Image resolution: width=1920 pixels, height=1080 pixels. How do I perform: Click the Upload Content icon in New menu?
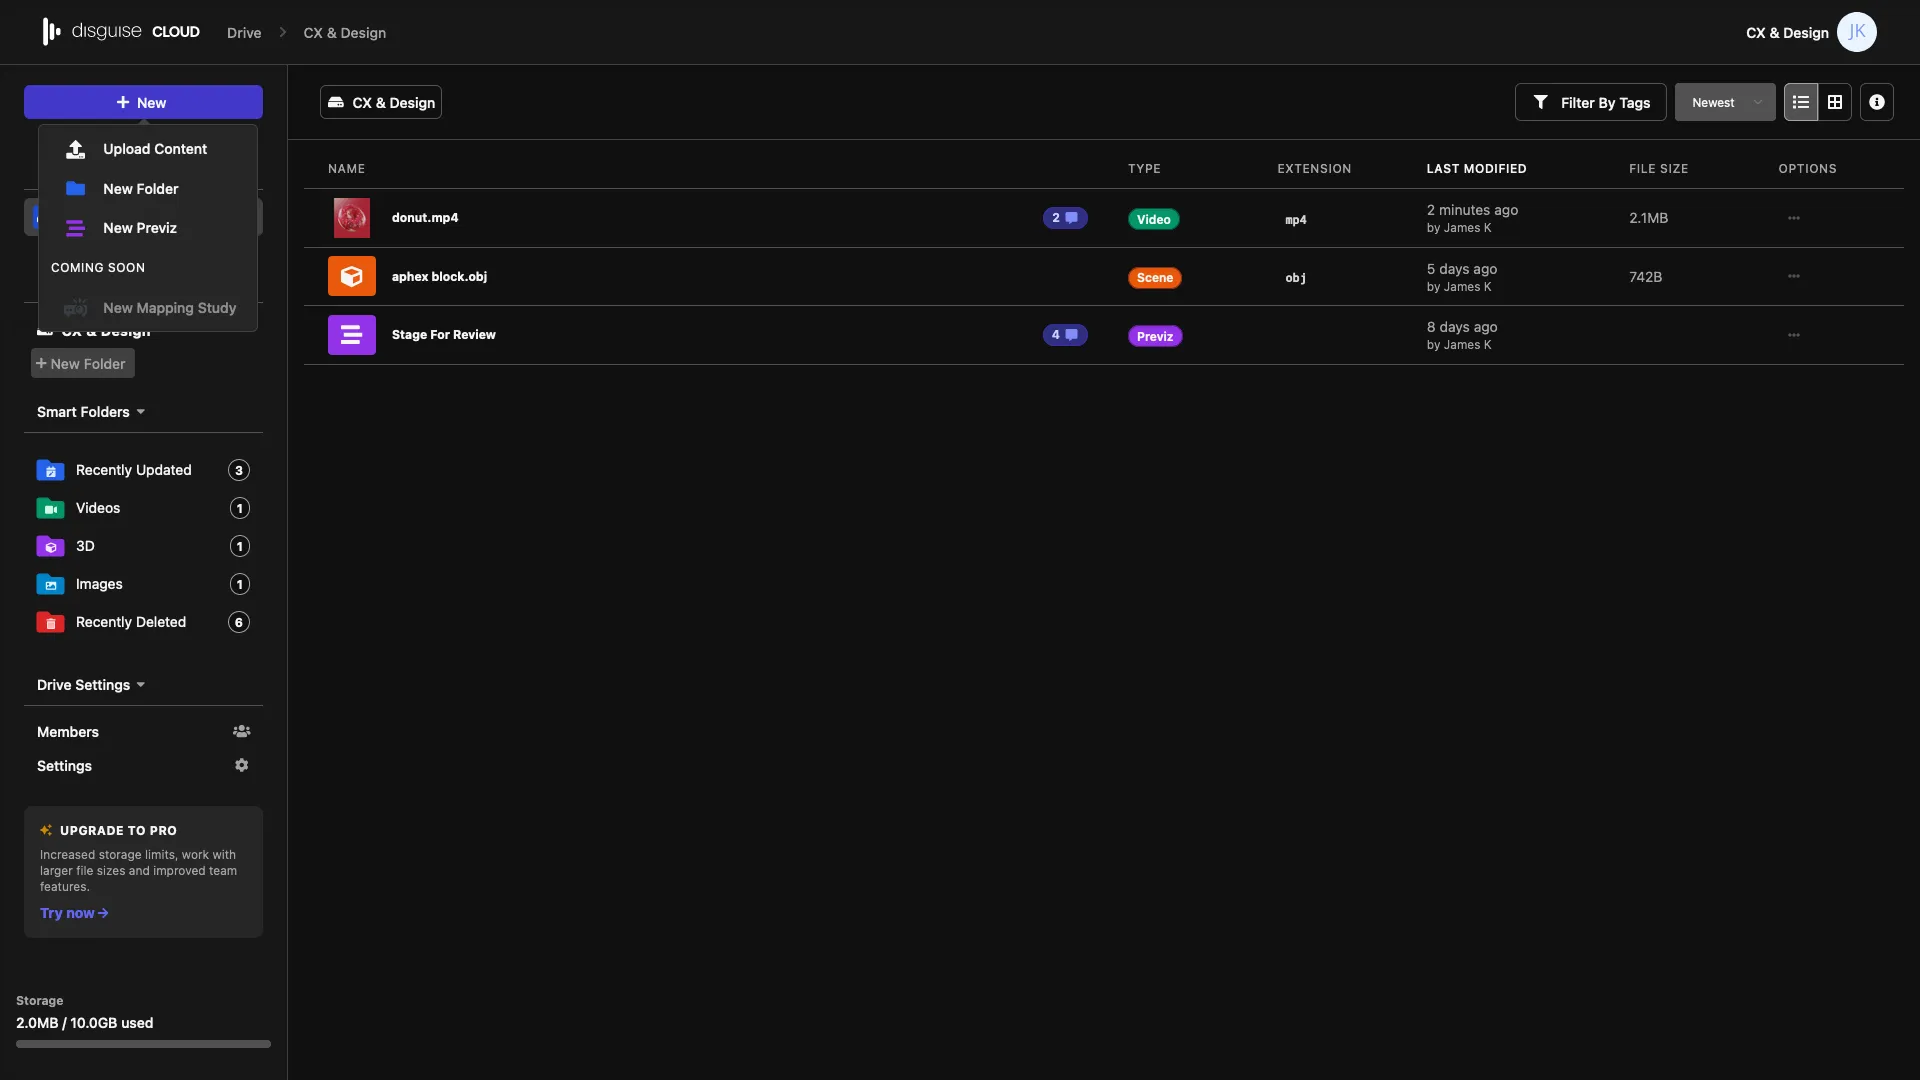(x=75, y=148)
